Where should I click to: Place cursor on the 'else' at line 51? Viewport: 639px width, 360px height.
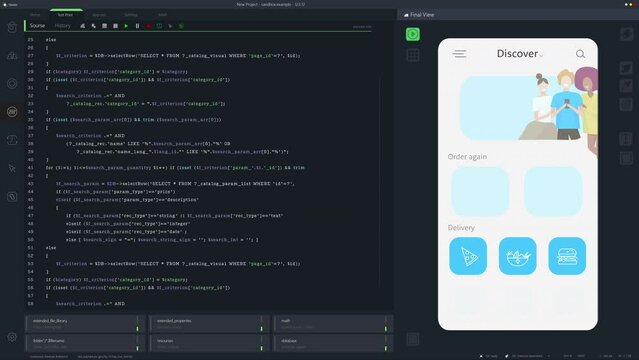point(51,248)
